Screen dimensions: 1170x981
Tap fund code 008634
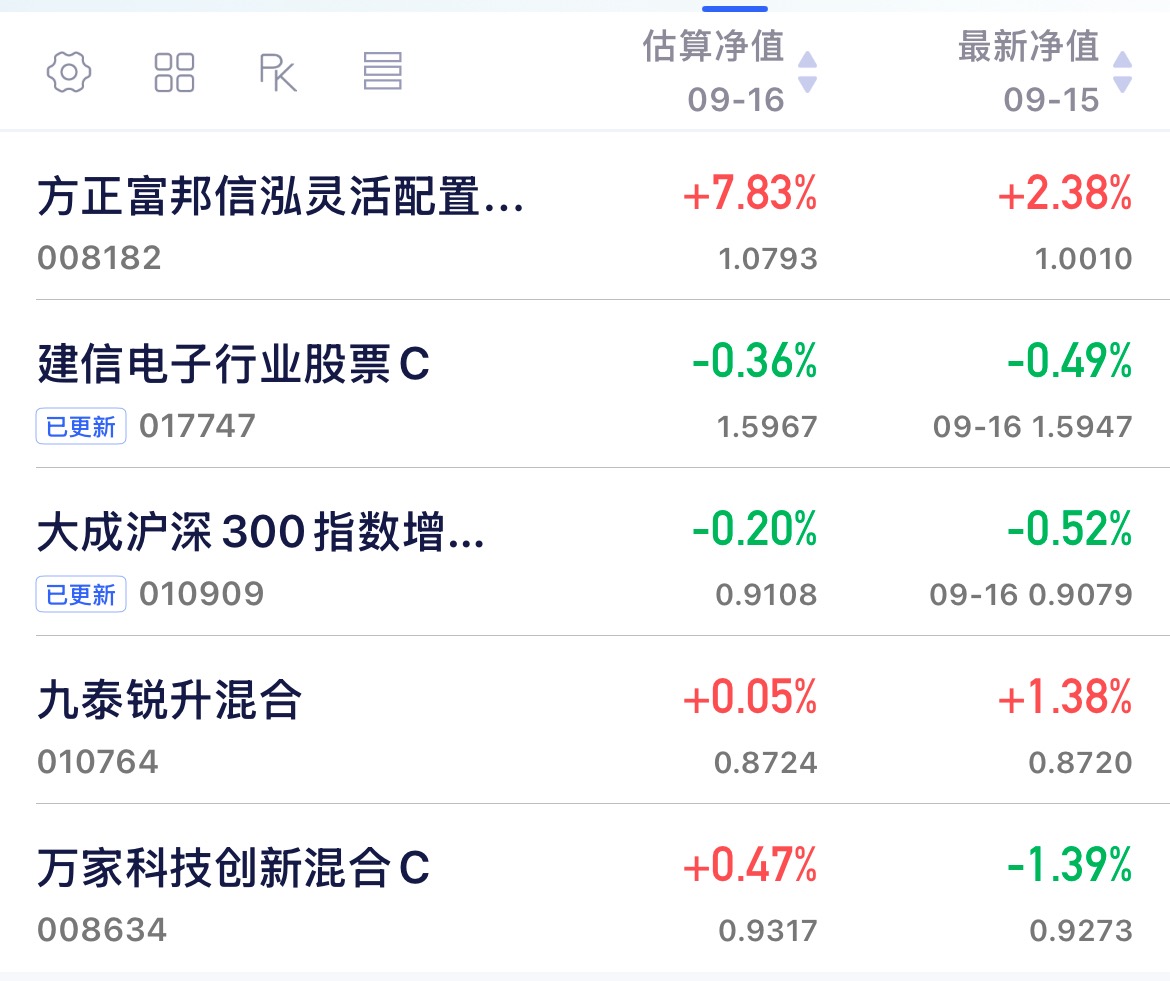[102, 931]
